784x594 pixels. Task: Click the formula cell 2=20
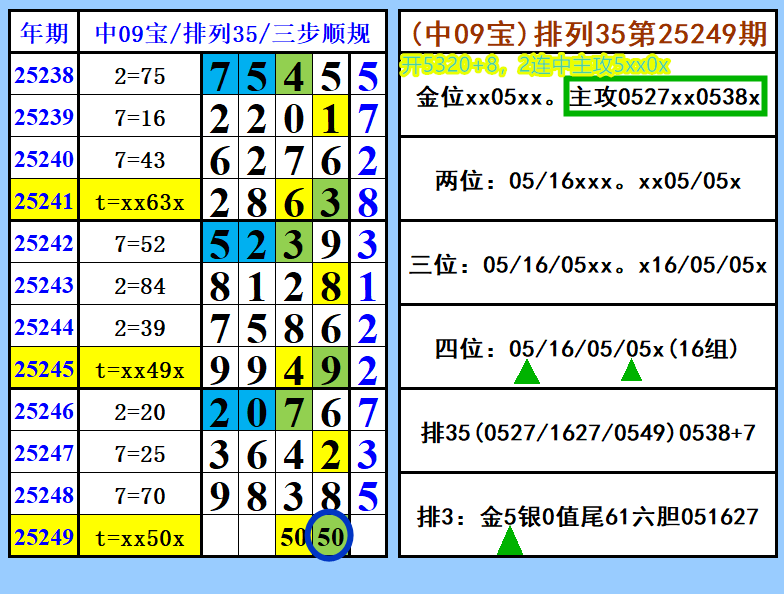(140, 411)
